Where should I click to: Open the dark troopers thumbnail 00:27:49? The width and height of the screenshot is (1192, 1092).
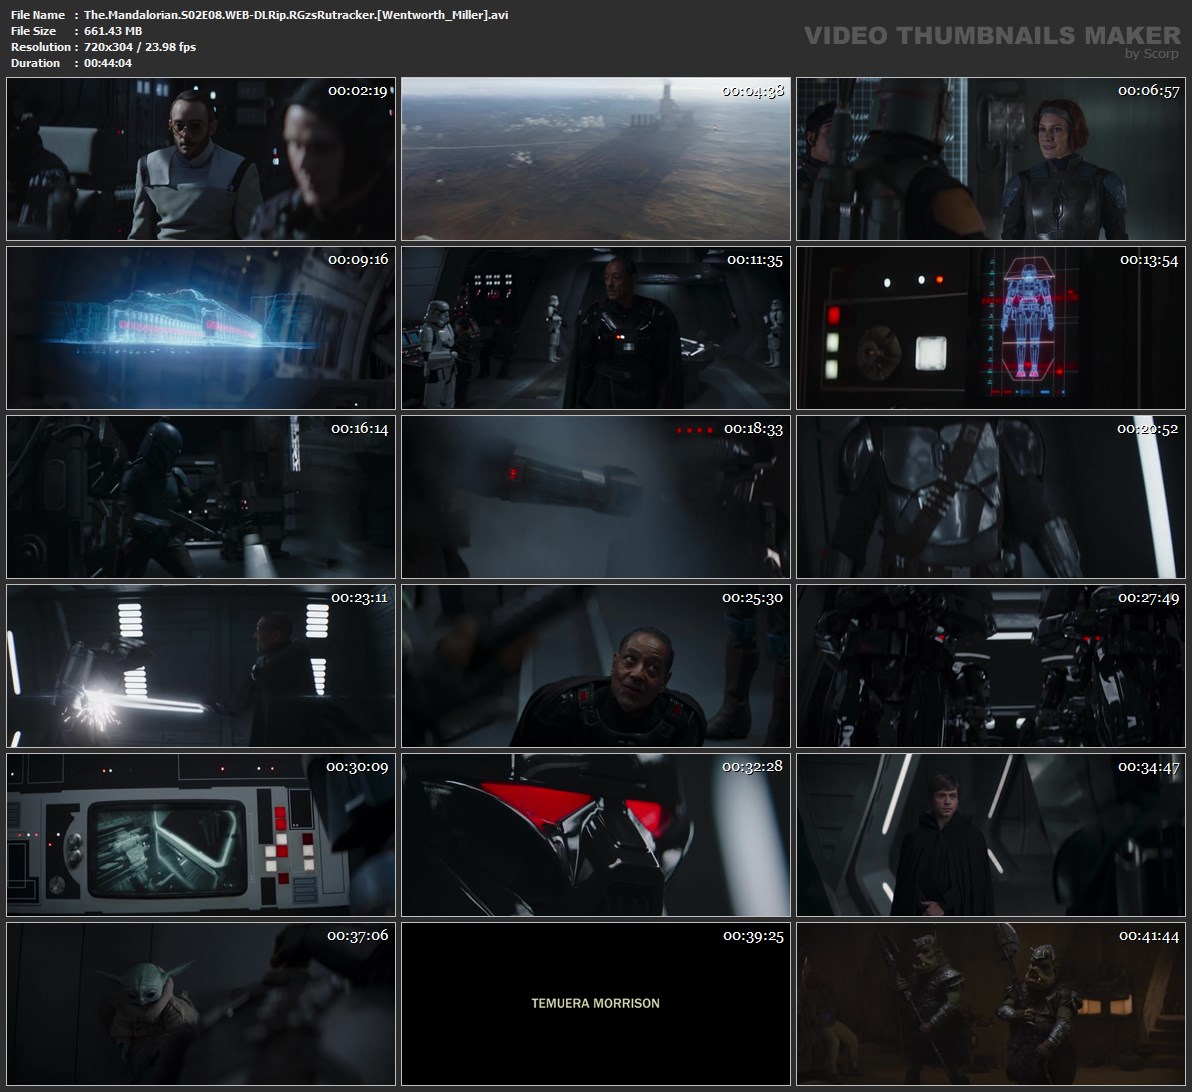[x=991, y=665]
